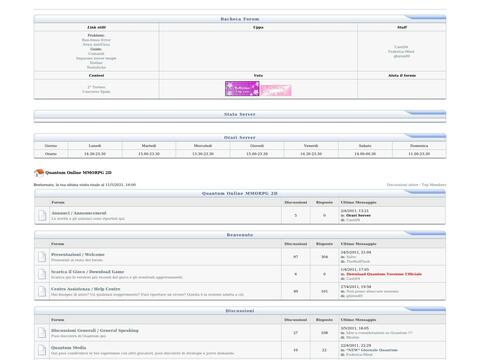Click the Martedì column in the server schedule
This screenshot has height=360, width=480.
[149, 146]
